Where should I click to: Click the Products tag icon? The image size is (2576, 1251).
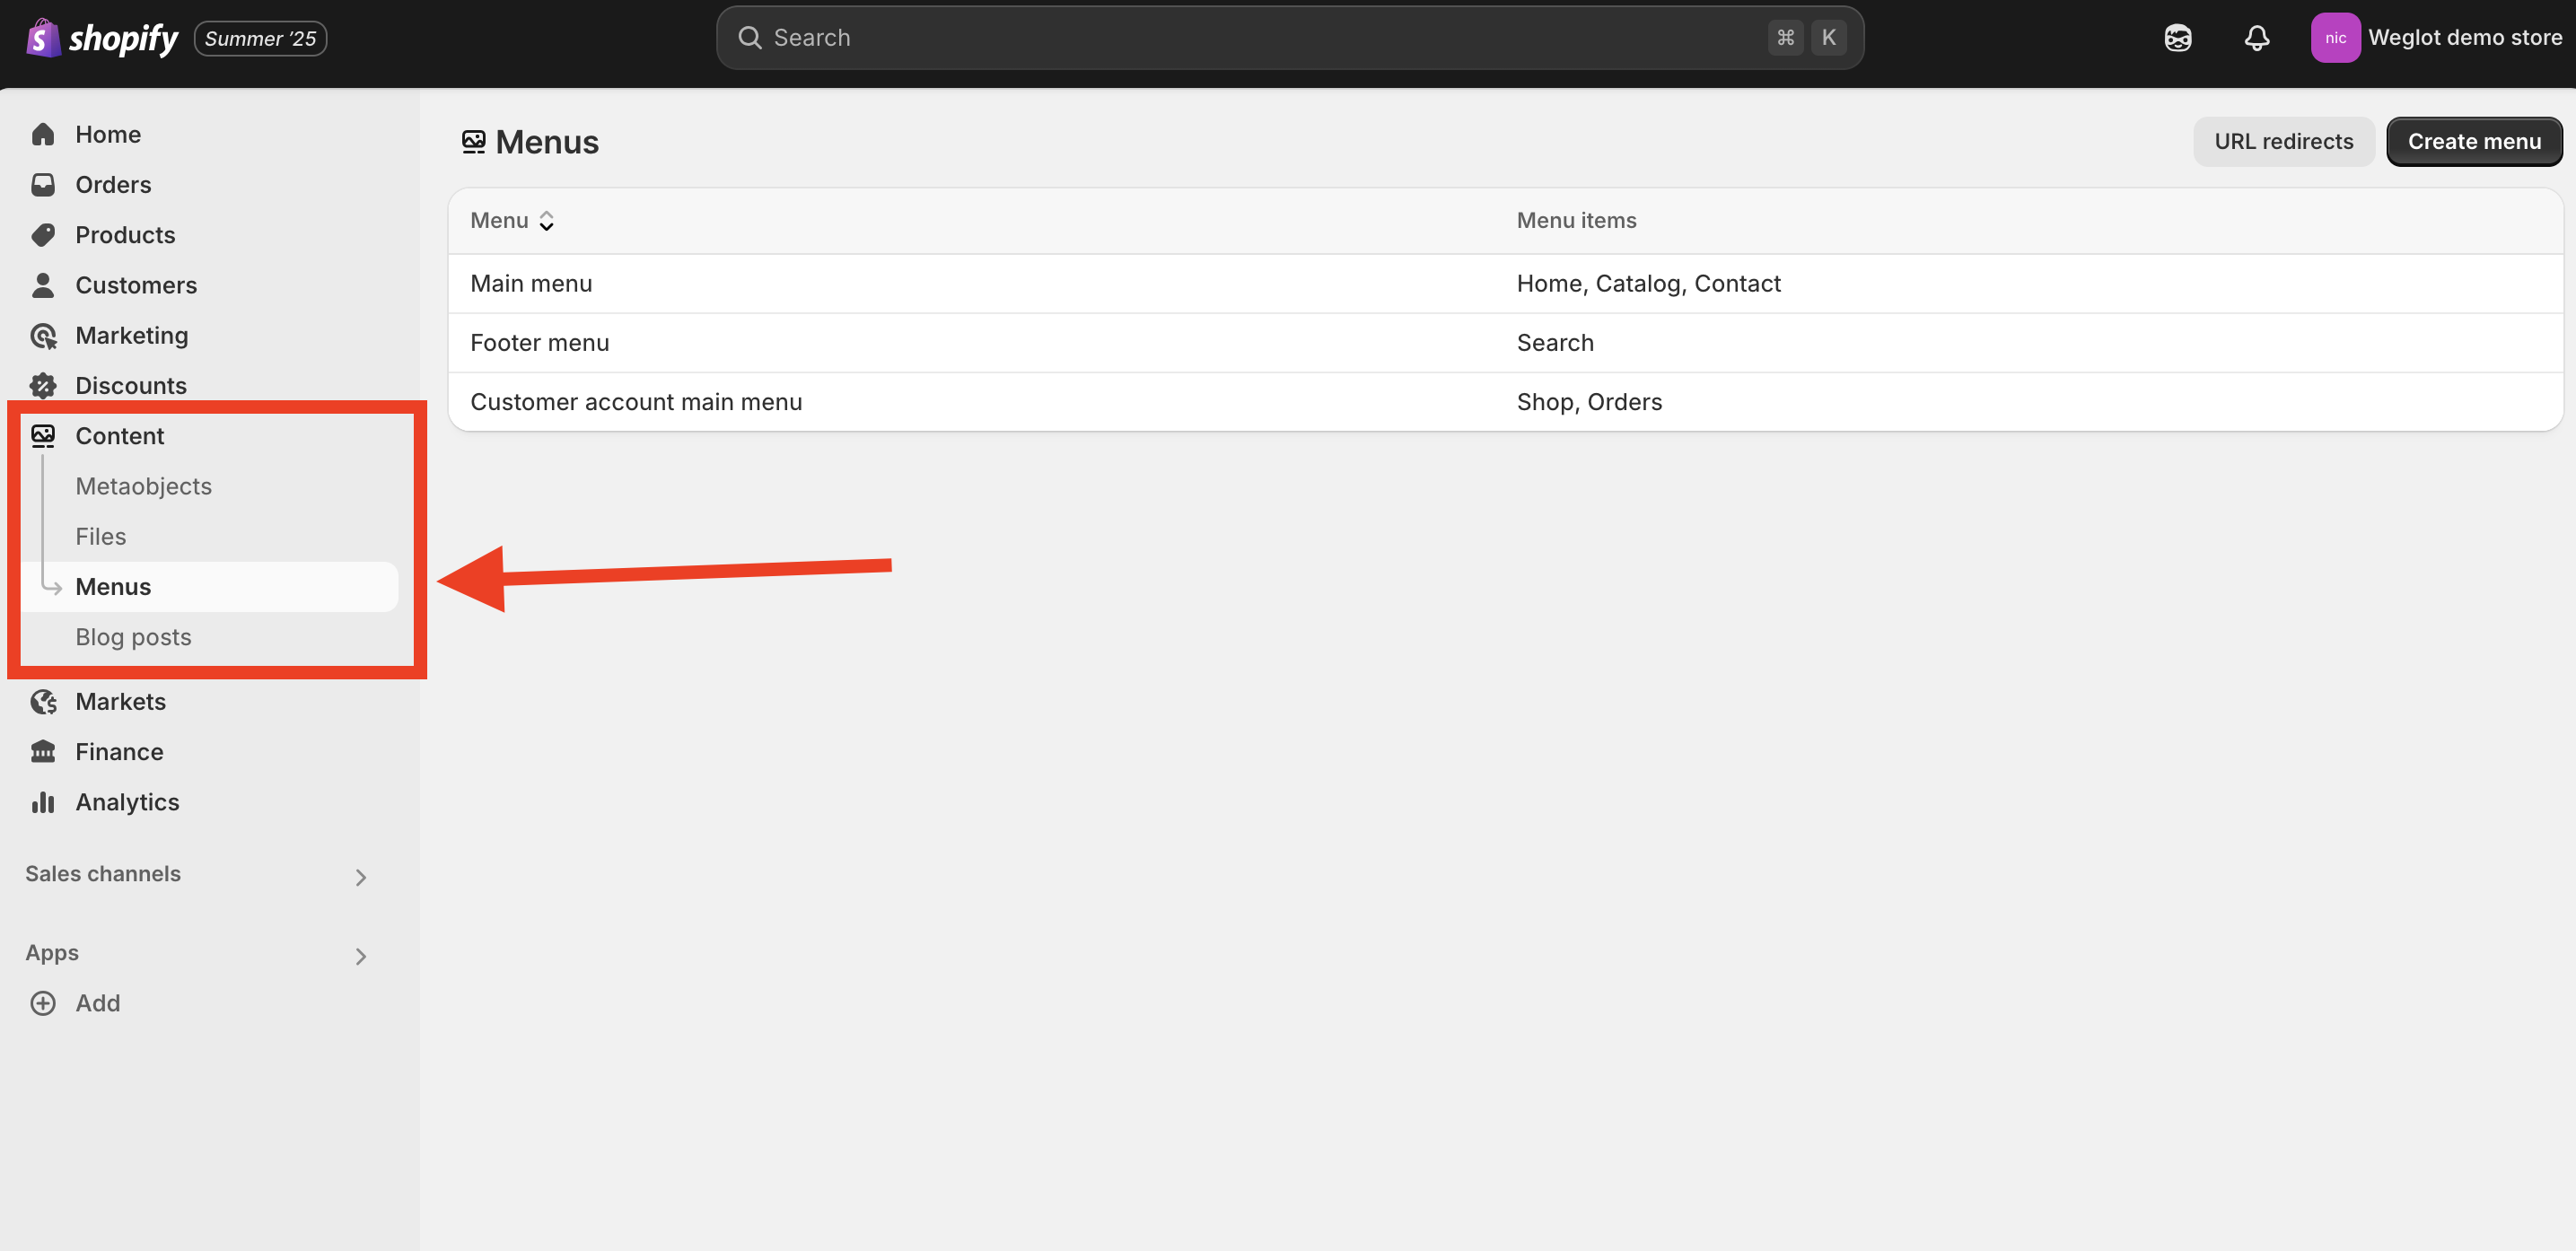(43, 235)
